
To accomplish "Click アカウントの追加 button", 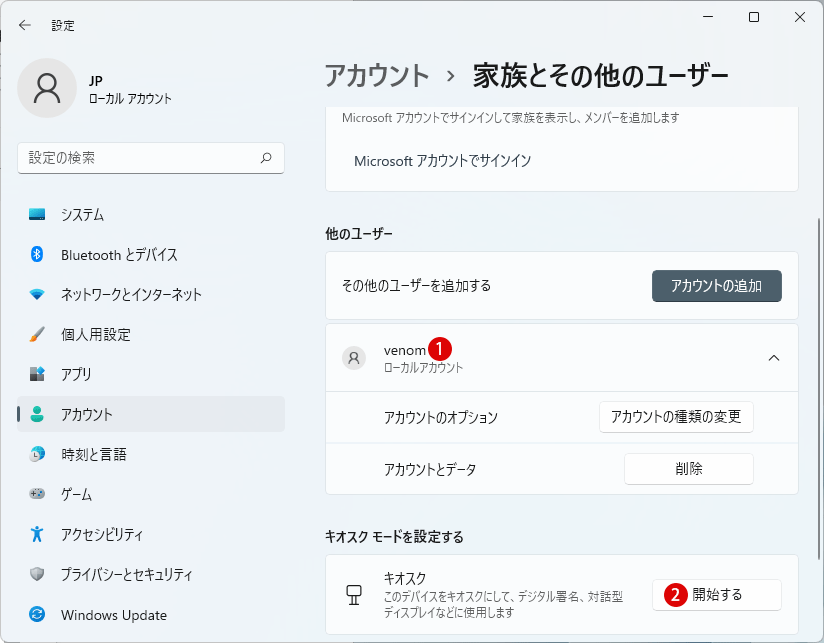I will pos(716,286).
